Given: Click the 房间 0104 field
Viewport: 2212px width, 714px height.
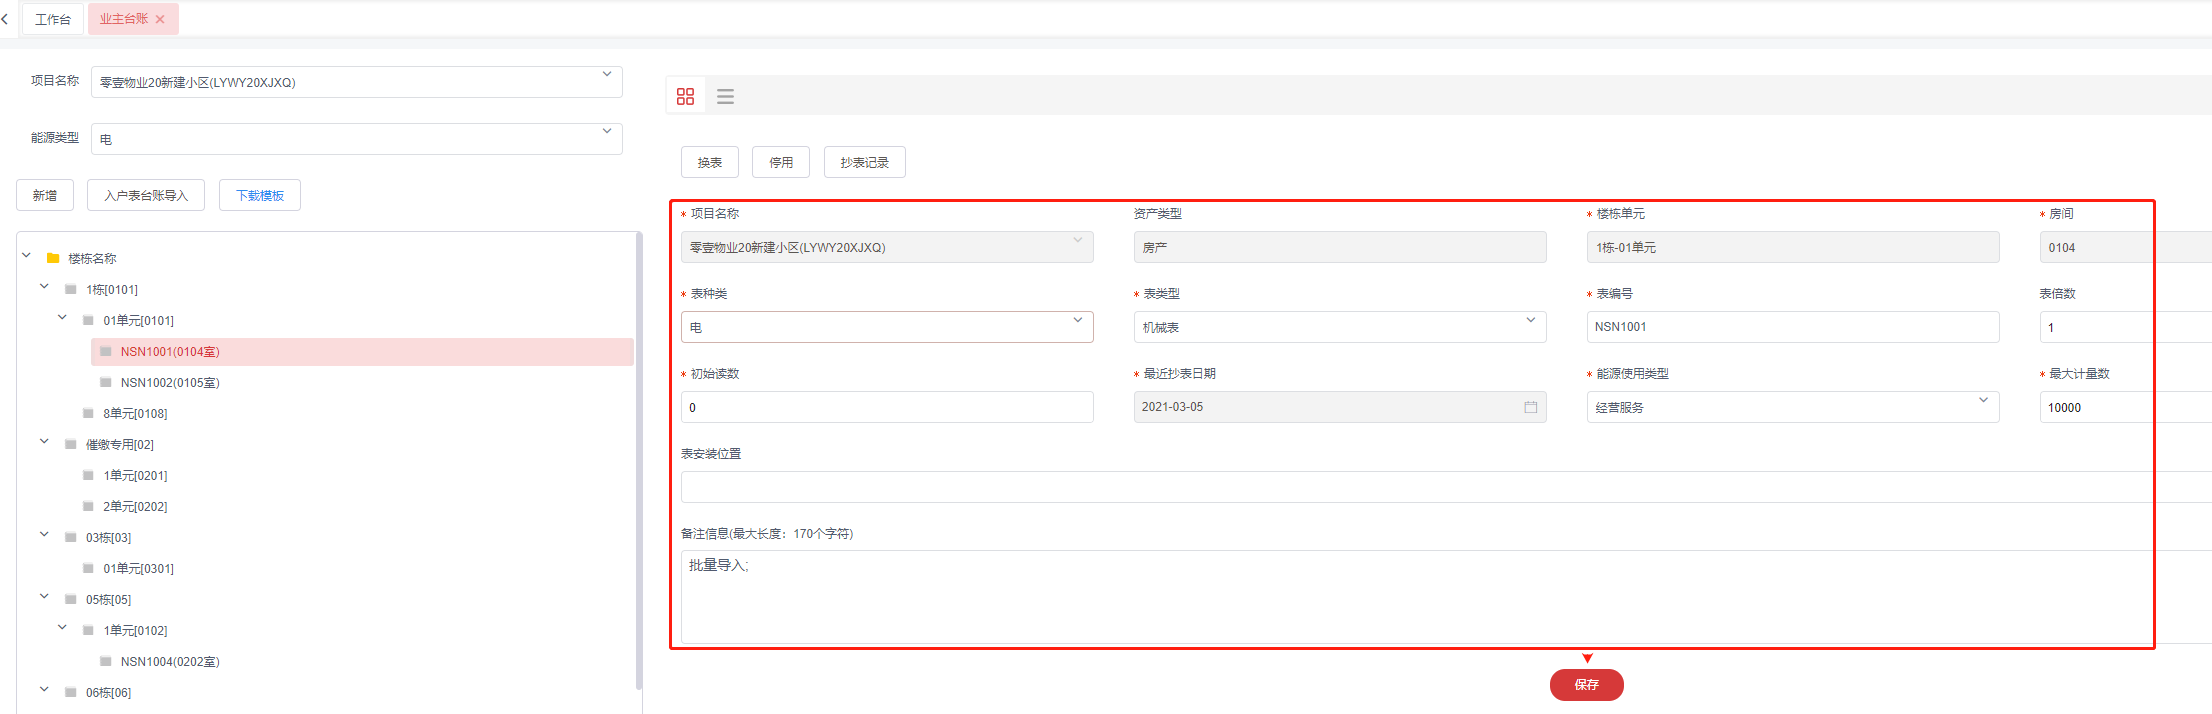Looking at the screenshot, I should pos(2126,247).
